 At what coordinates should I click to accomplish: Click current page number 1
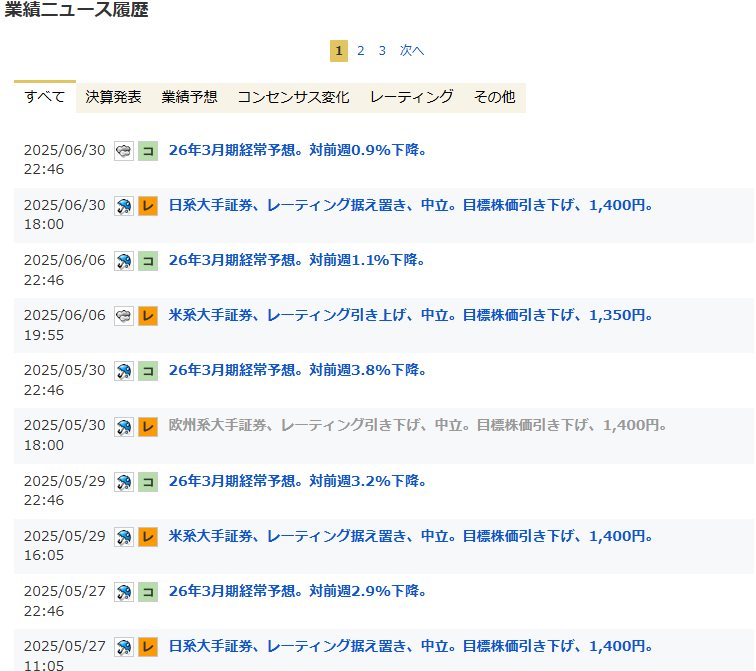pos(339,51)
